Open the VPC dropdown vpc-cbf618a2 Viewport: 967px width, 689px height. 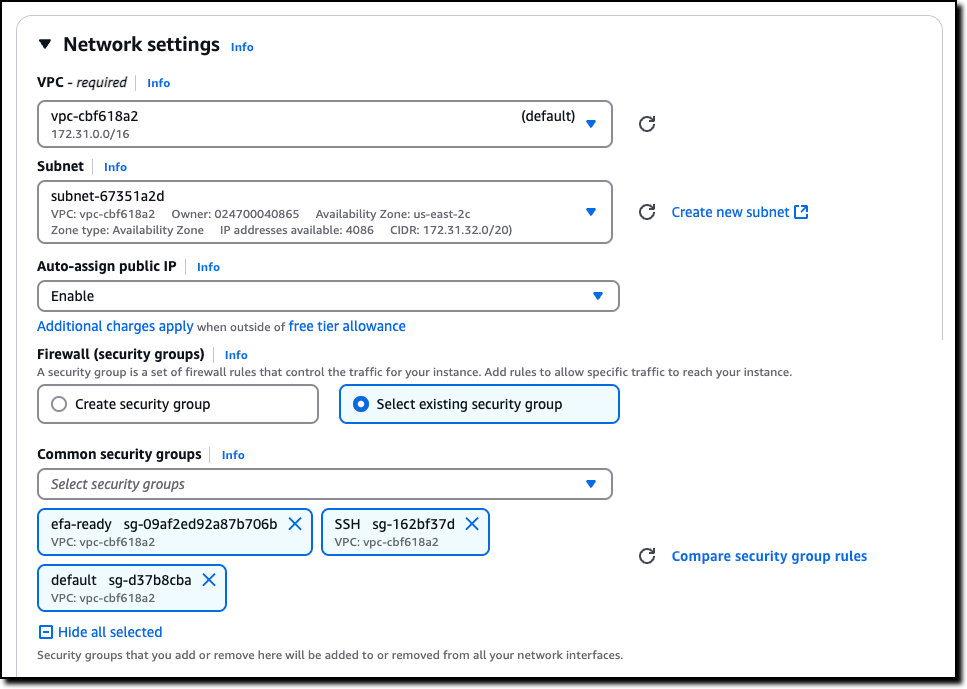pos(324,124)
